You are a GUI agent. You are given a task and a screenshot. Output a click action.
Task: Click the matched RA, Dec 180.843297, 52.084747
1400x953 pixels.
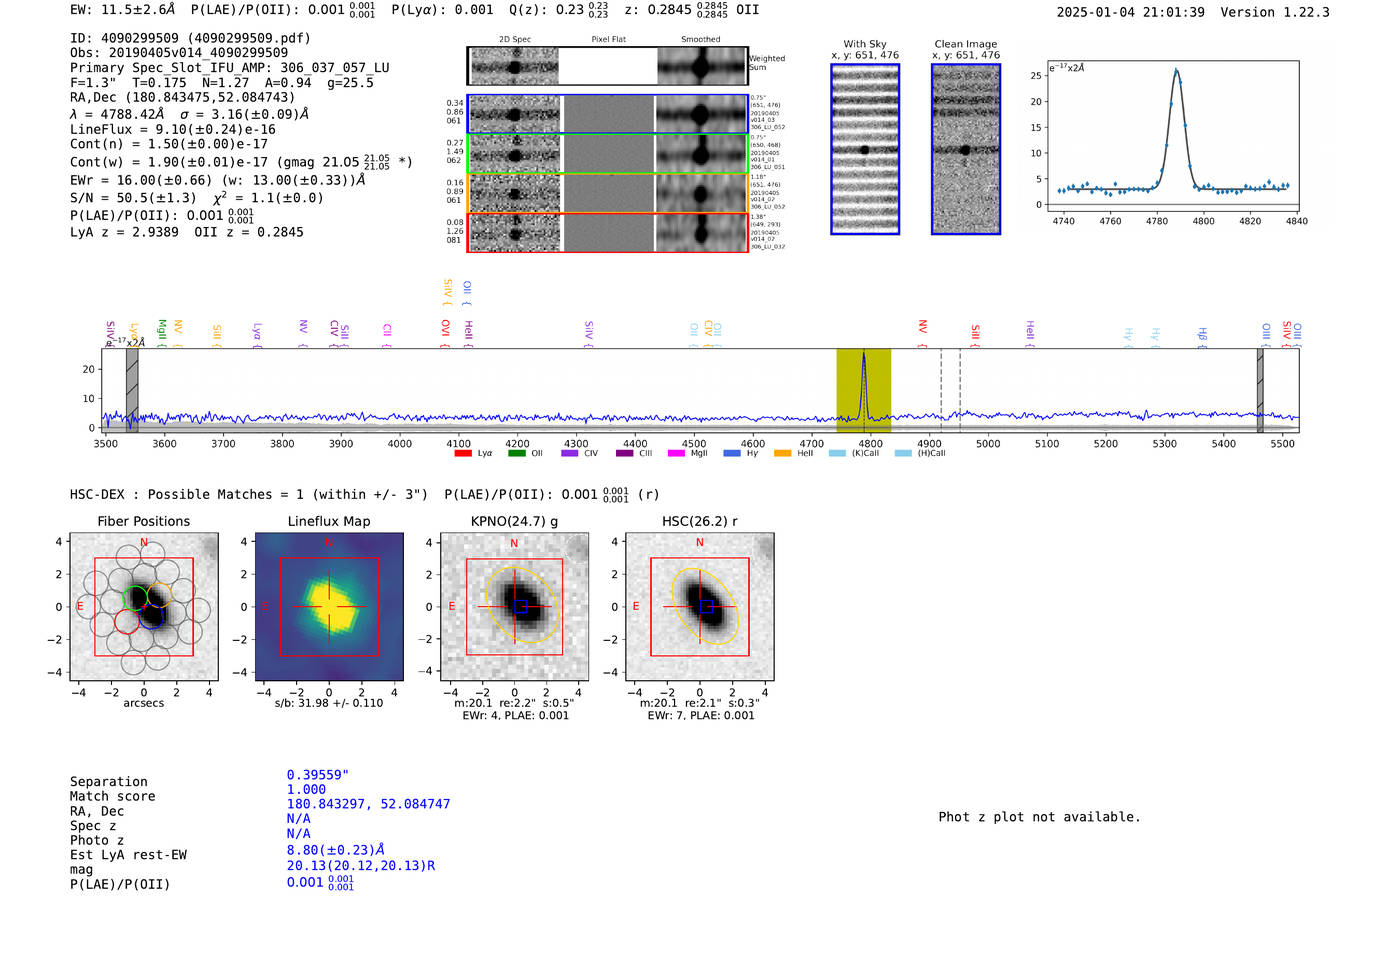click(368, 804)
